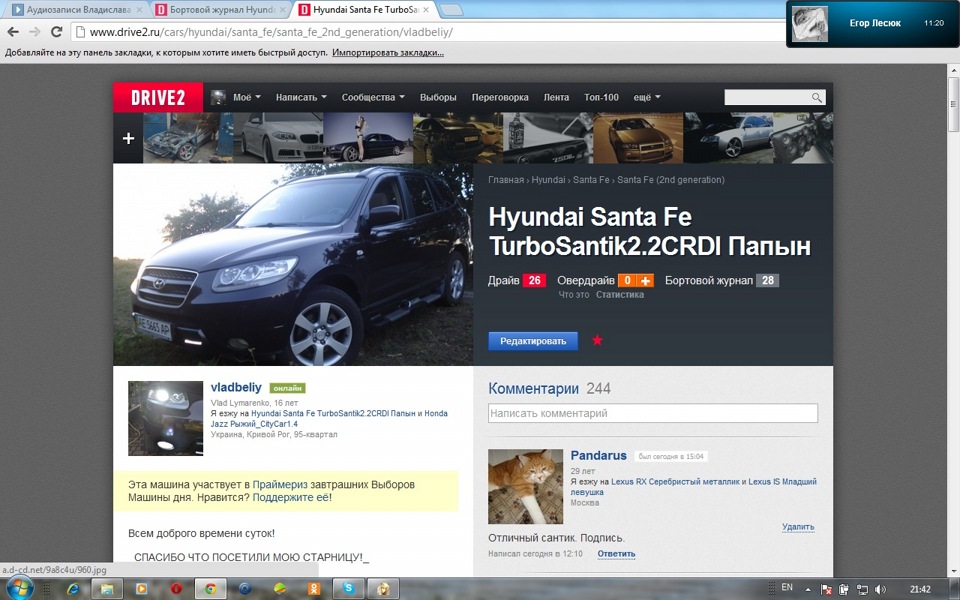This screenshot has height=600, width=960.
Task: Expand the Написать dropdown menu
Action: tap(301, 97)
